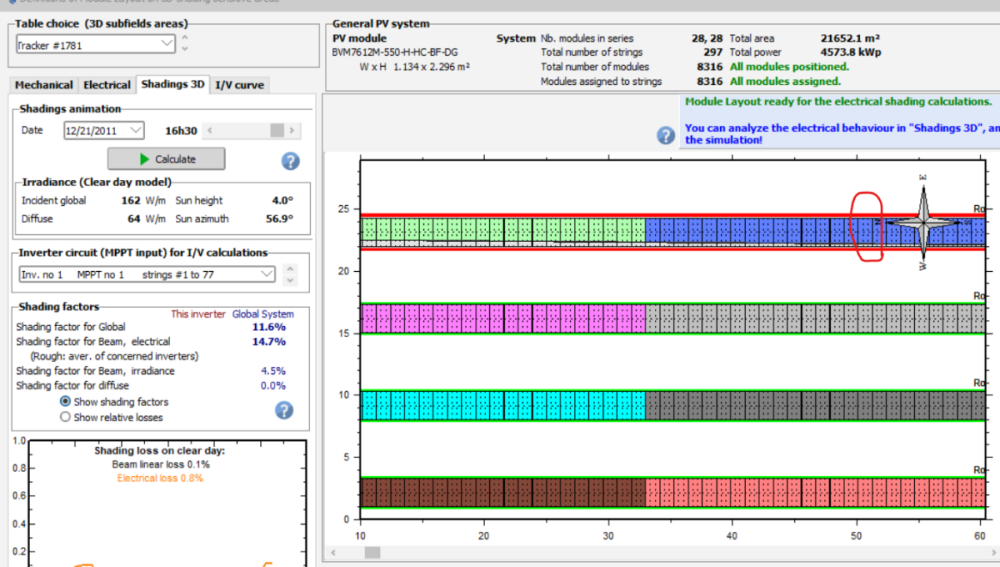The height and width of the screenshot is (567, 1000).
Task: Select the magenta module string block in plot
Action: (x=503, y=318)
